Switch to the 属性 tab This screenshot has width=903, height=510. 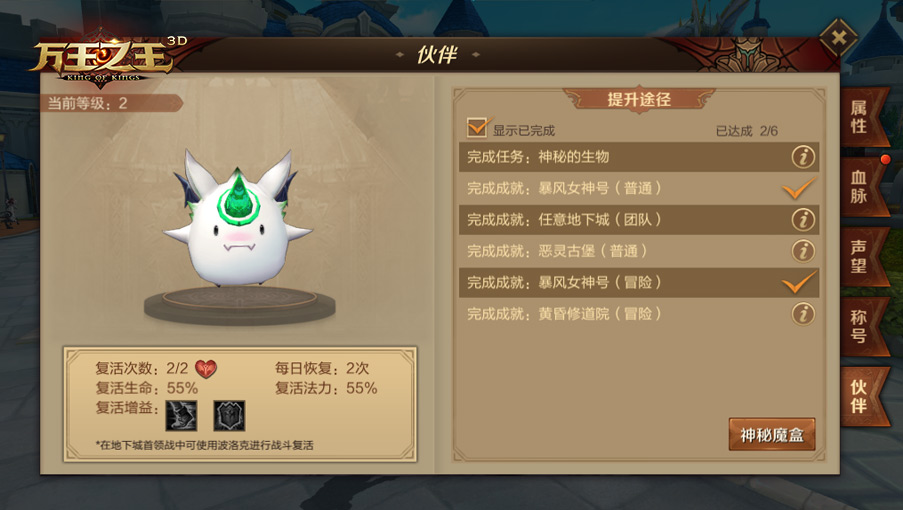862,116
